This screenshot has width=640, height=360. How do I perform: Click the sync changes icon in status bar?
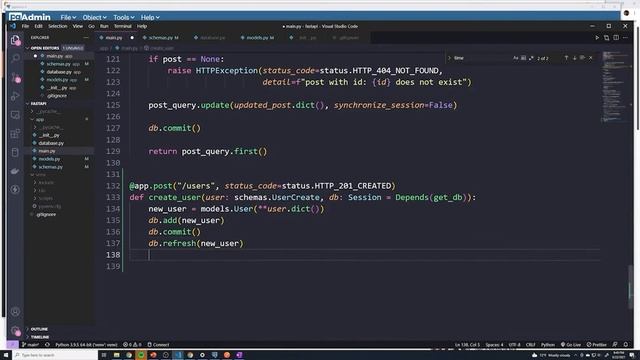point(47,345)
